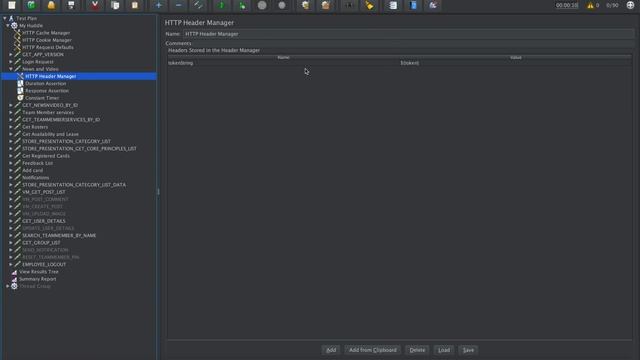Click the globe icon at top right
The image size is (640, 360).
click(630, 5)
